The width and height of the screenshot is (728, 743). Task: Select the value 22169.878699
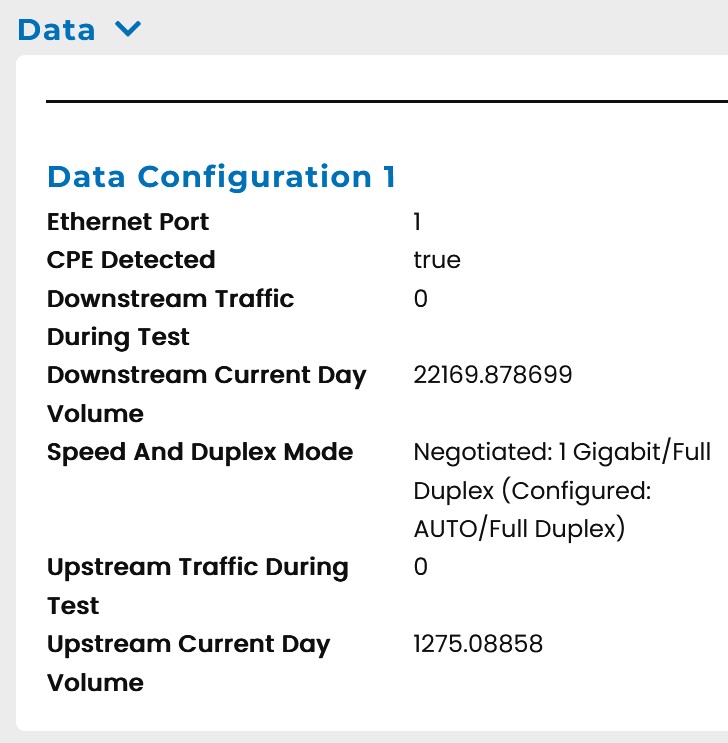pyautogui.click(x=492, y=375)
